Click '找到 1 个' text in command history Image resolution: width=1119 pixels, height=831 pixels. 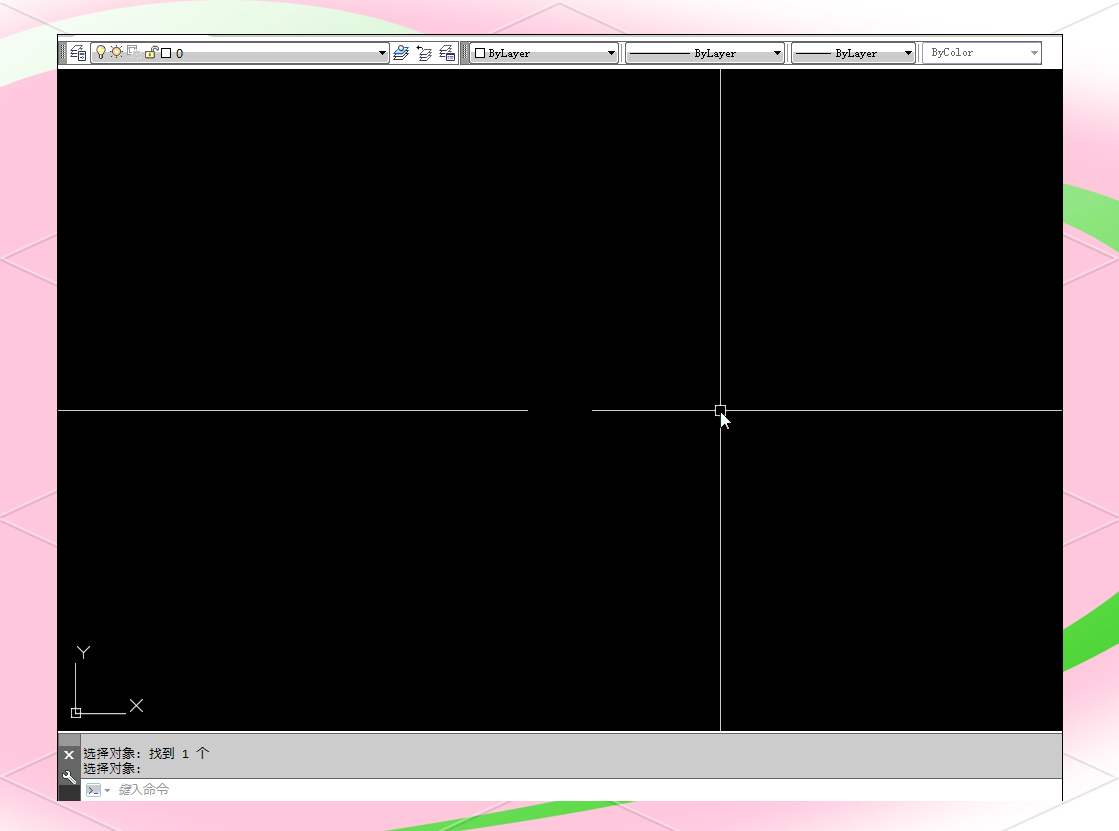(179, 753)
